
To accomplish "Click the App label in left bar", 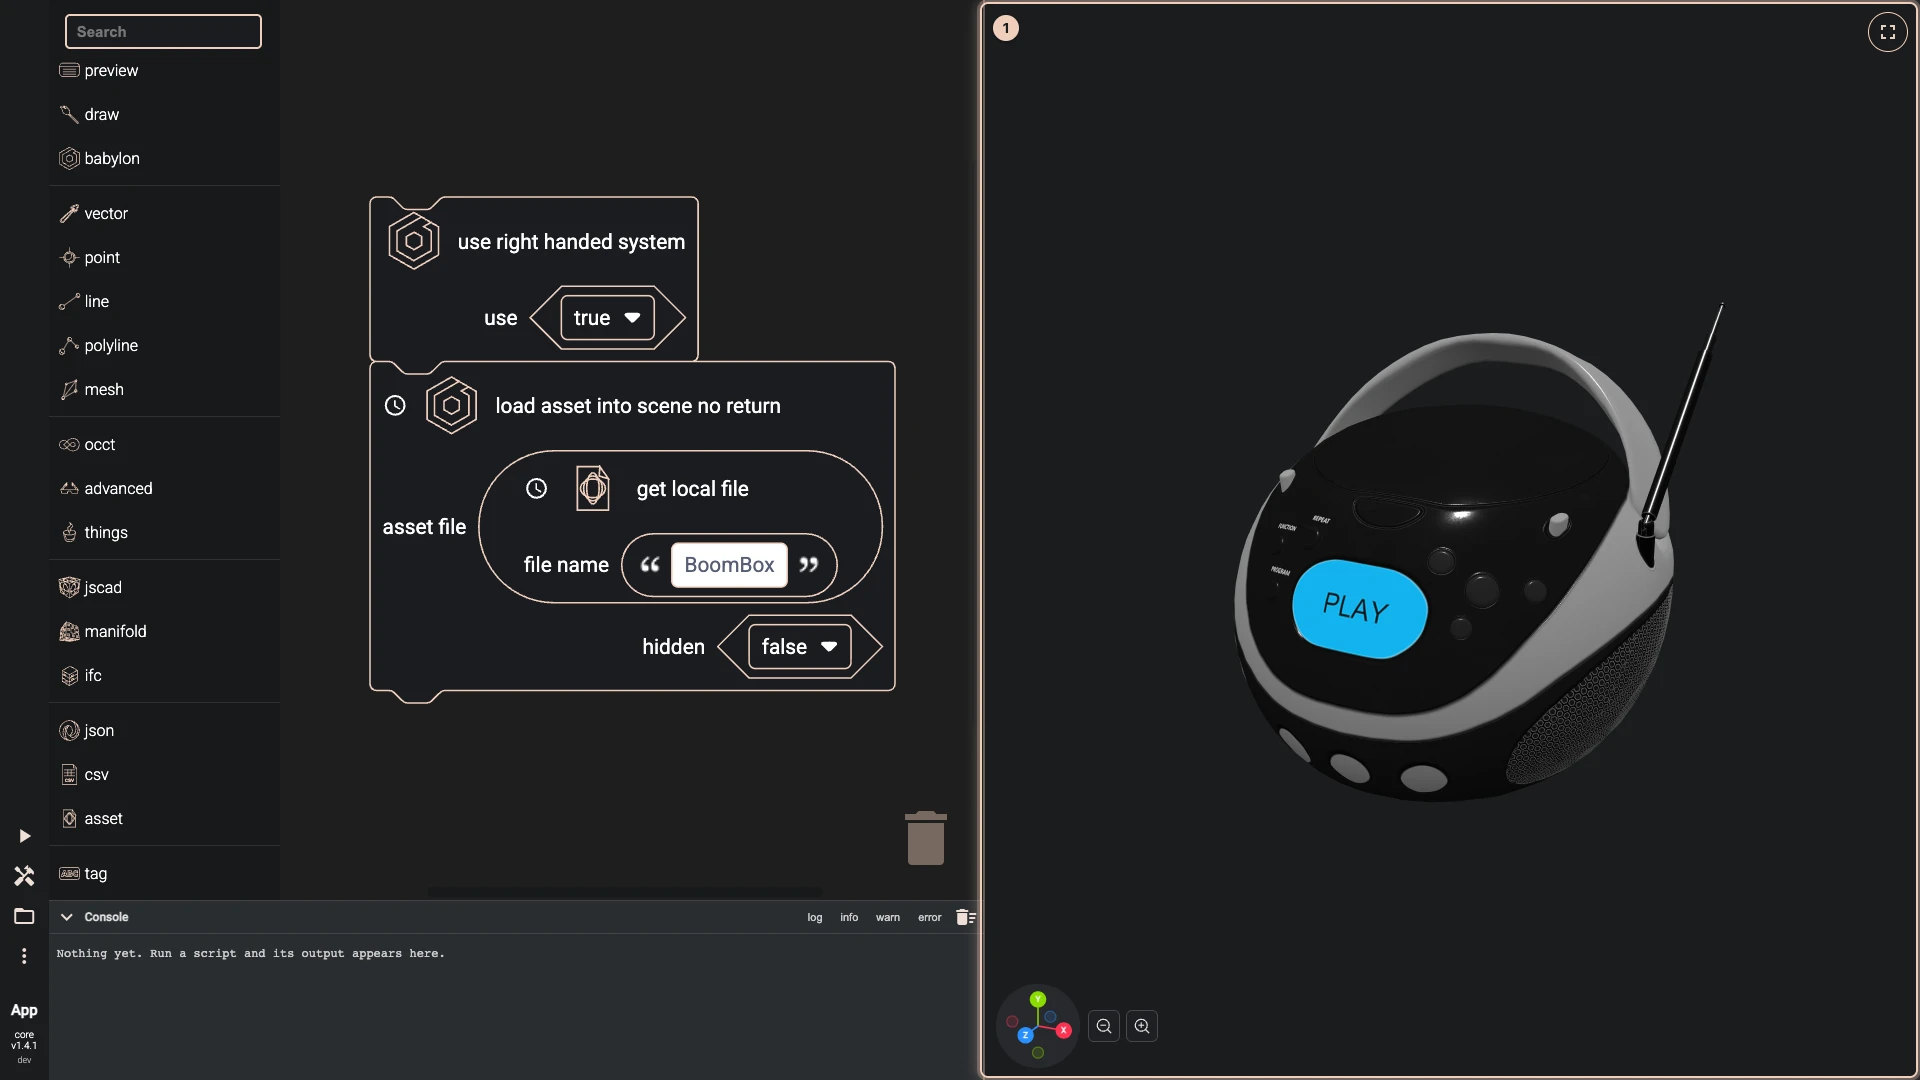I will coord(24,1010).
